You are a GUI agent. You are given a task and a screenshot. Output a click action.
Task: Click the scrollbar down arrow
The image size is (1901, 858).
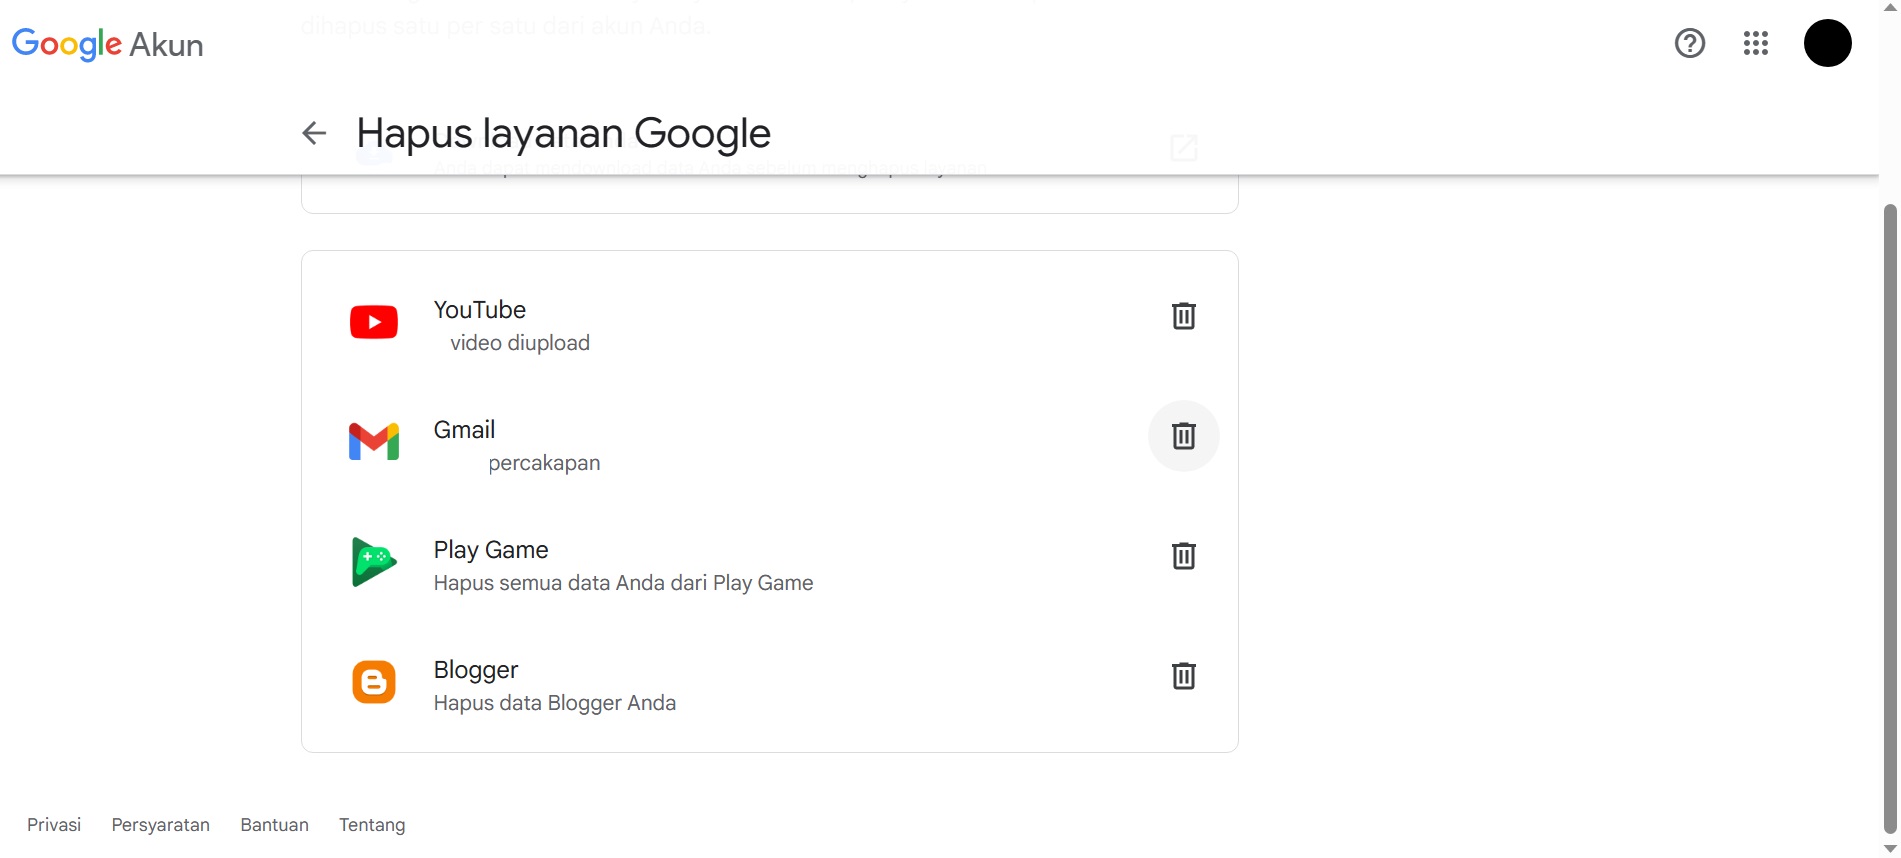[1889, 849]
